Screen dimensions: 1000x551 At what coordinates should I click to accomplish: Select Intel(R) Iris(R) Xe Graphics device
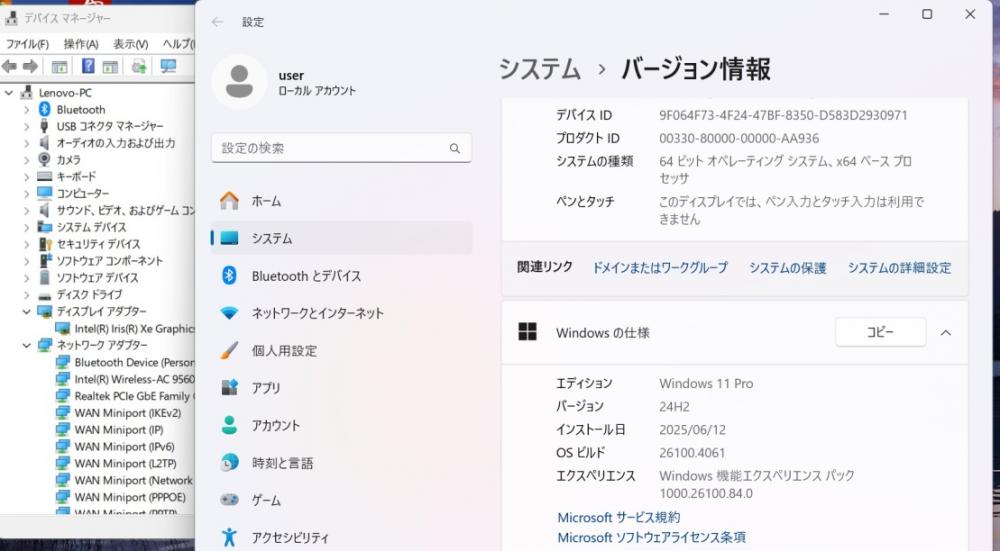click(134, 328)
